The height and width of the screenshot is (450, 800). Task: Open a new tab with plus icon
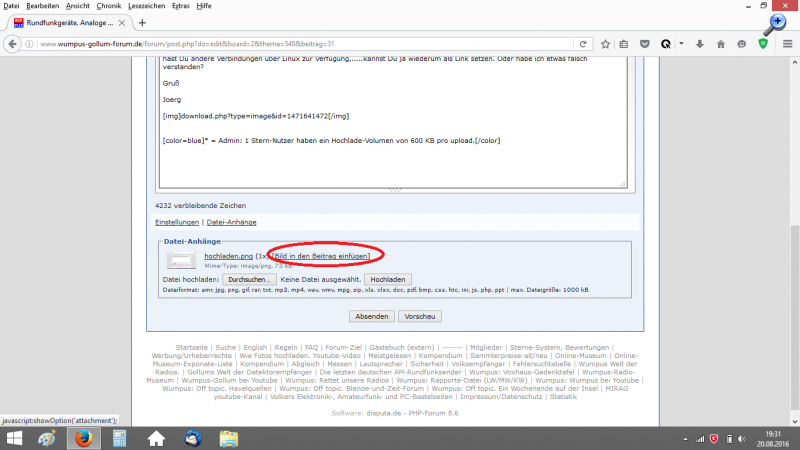point(142,22)
